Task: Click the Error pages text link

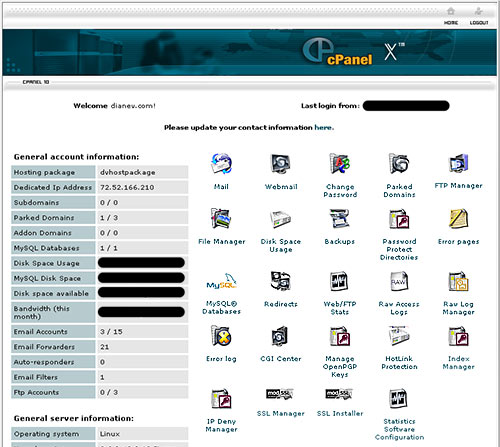Action: point(458,241)
